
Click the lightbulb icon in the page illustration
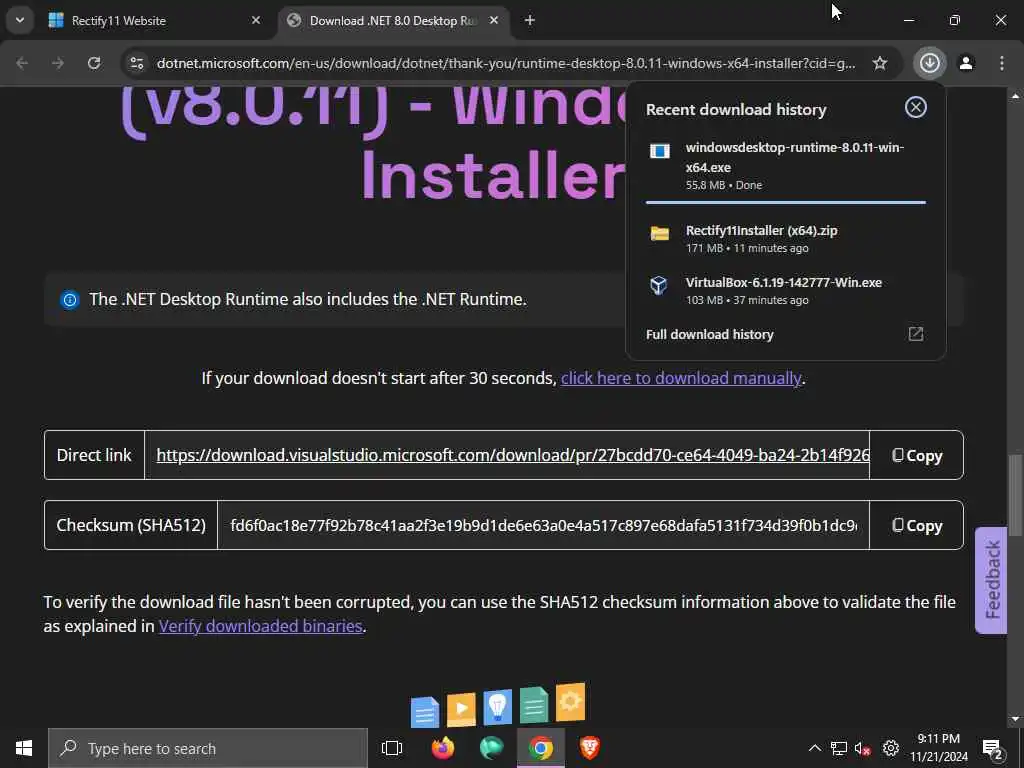498,706
